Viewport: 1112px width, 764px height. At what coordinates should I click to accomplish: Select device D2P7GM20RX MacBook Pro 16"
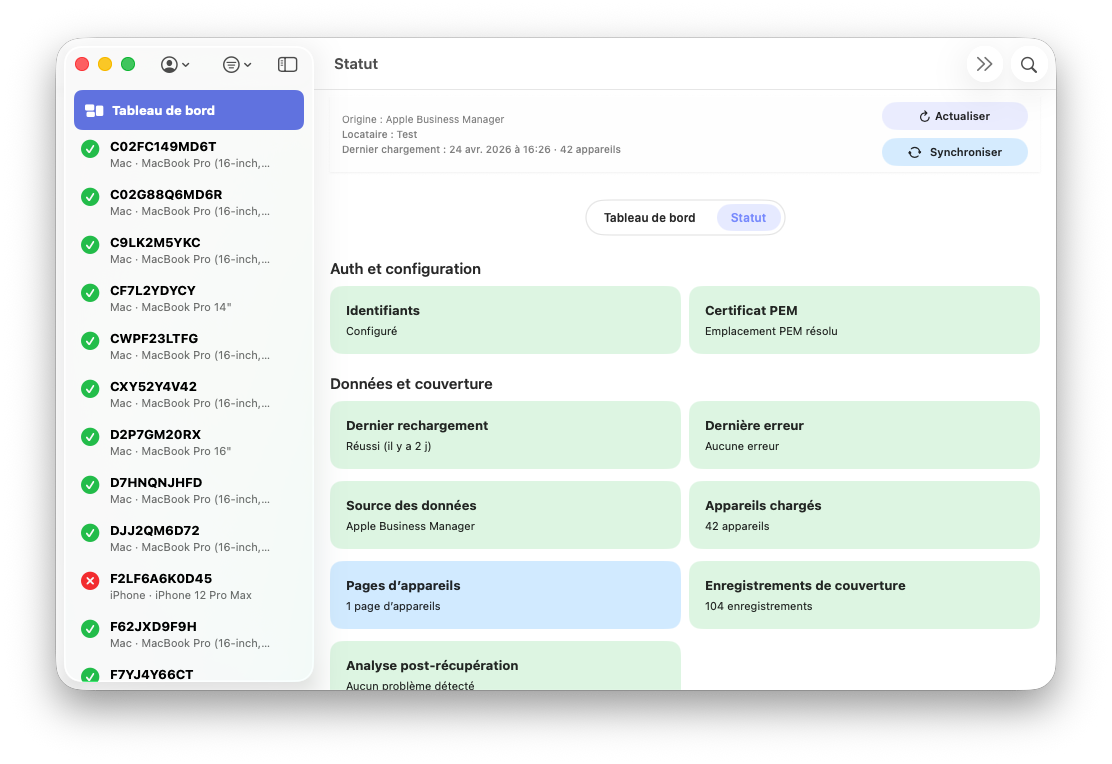[x=189, y=442]
